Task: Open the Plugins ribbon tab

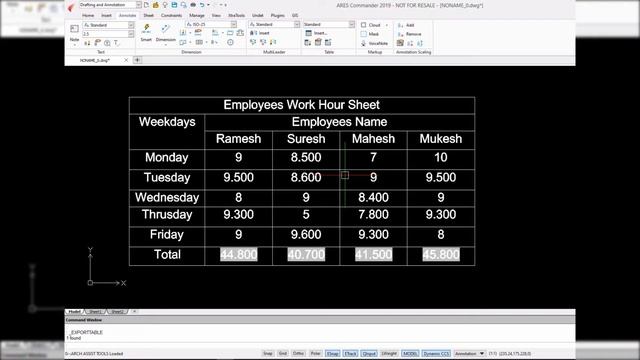Action: (x=278, y=16)
